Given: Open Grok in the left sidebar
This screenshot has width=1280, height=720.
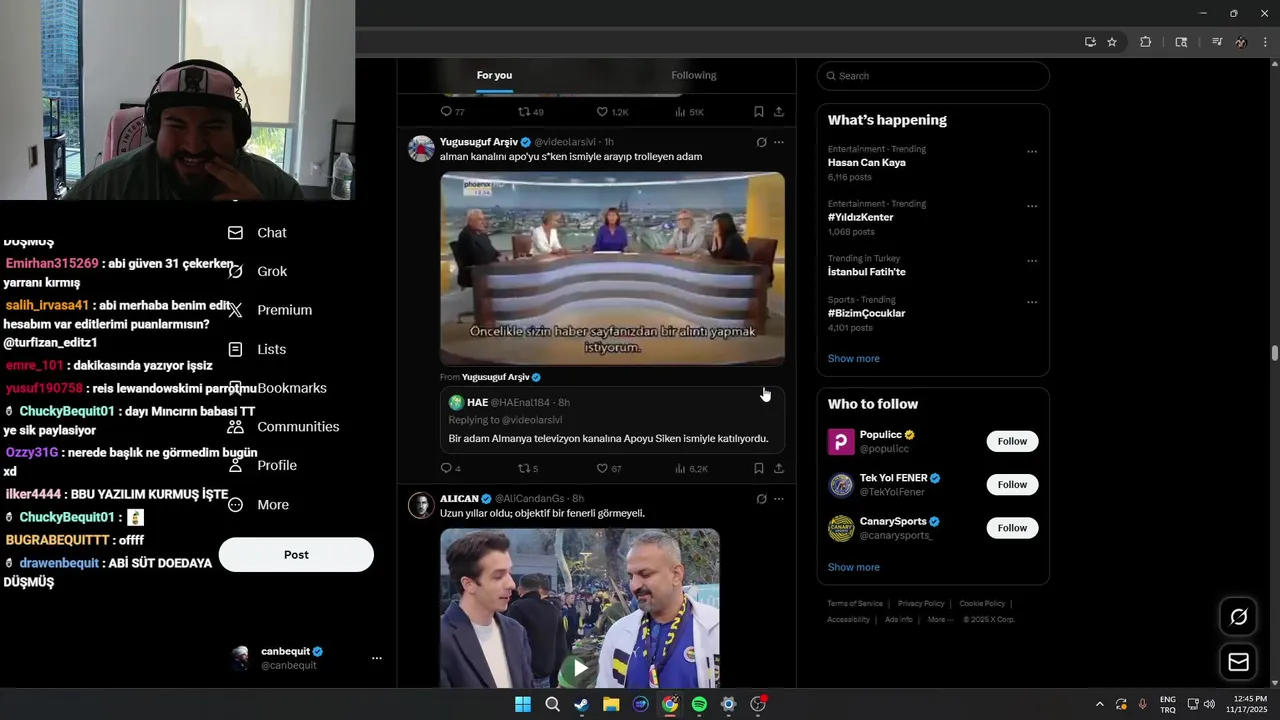Looking at the screenshot, I should [258, 272].
